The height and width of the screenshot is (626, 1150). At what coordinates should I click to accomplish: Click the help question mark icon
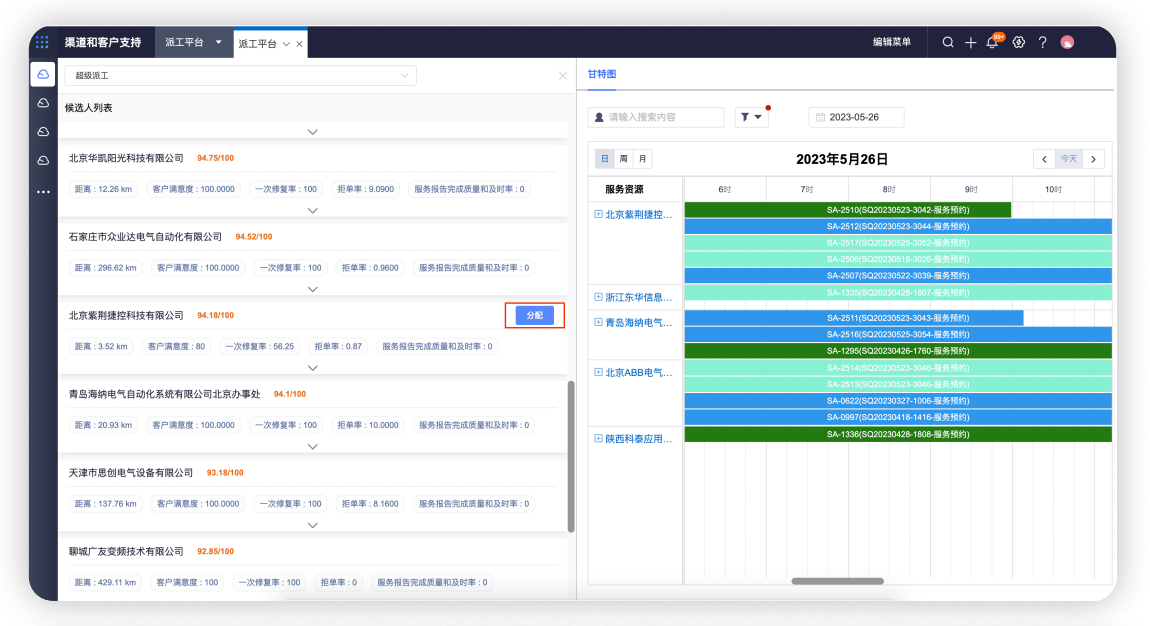tap(1042, 42)
